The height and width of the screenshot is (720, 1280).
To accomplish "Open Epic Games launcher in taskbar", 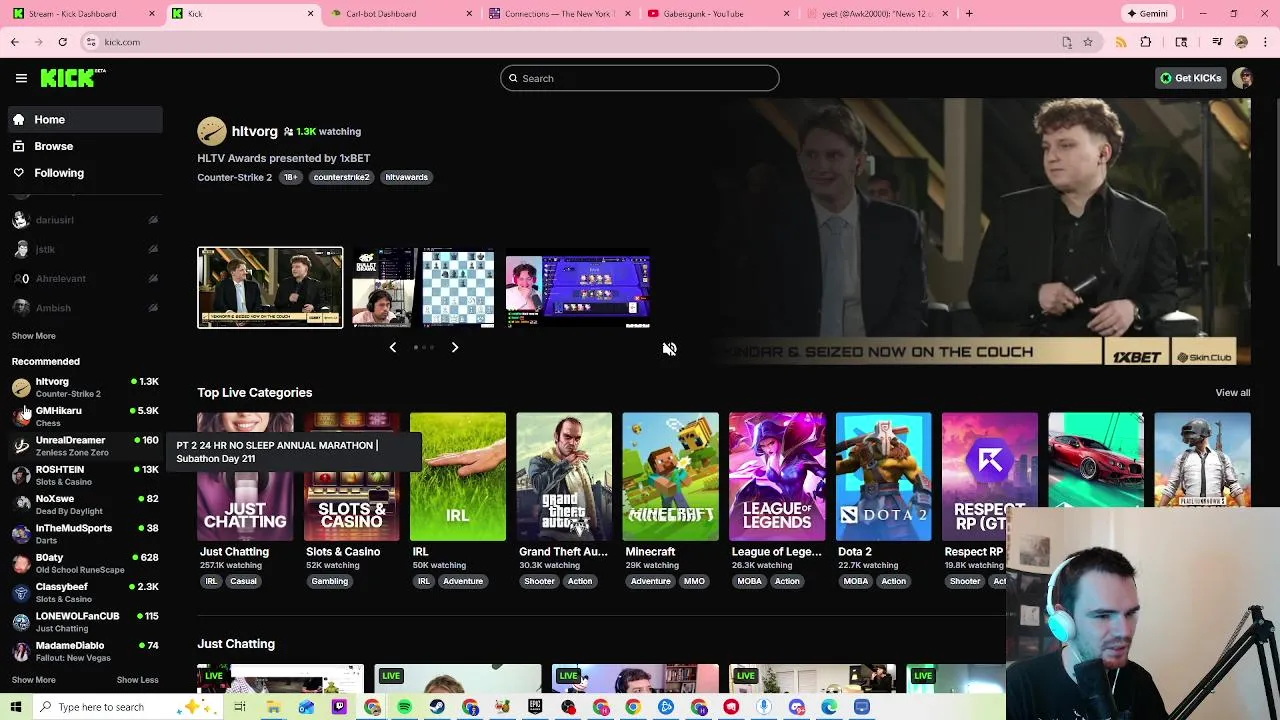I will [x=535, y=707].
